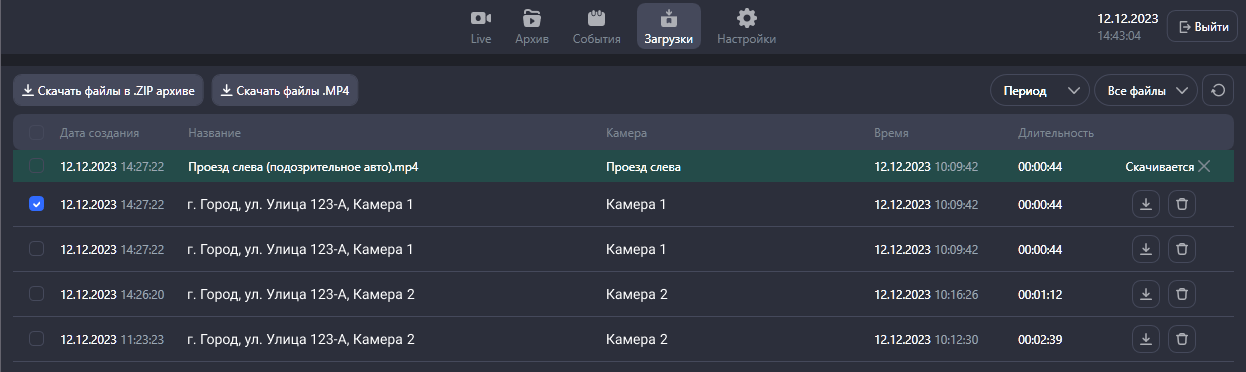This screenshot has height=372, width=1246.
Task: Download the 00:02:39 Камера 2 recording
Action: point(1146,339)
